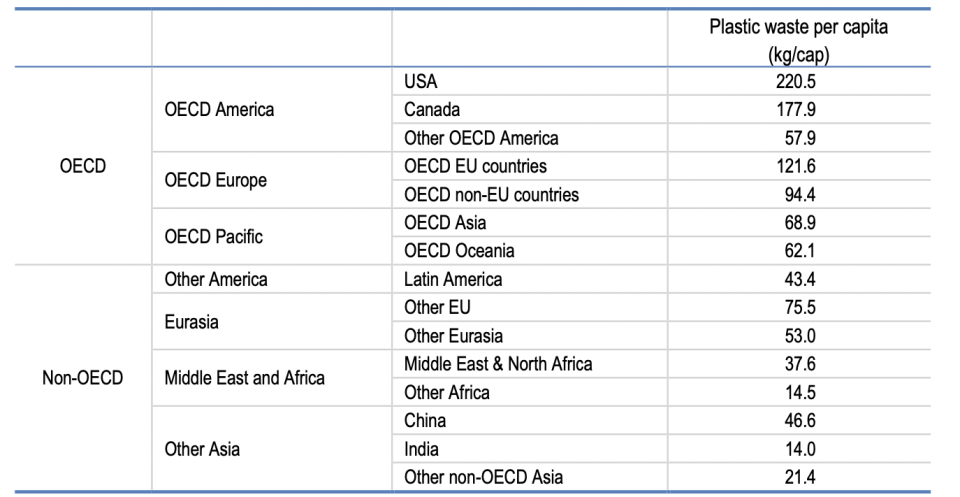Select the 'Latin America' cell
Screen dimensions: 960x497
tap(453, 279)
